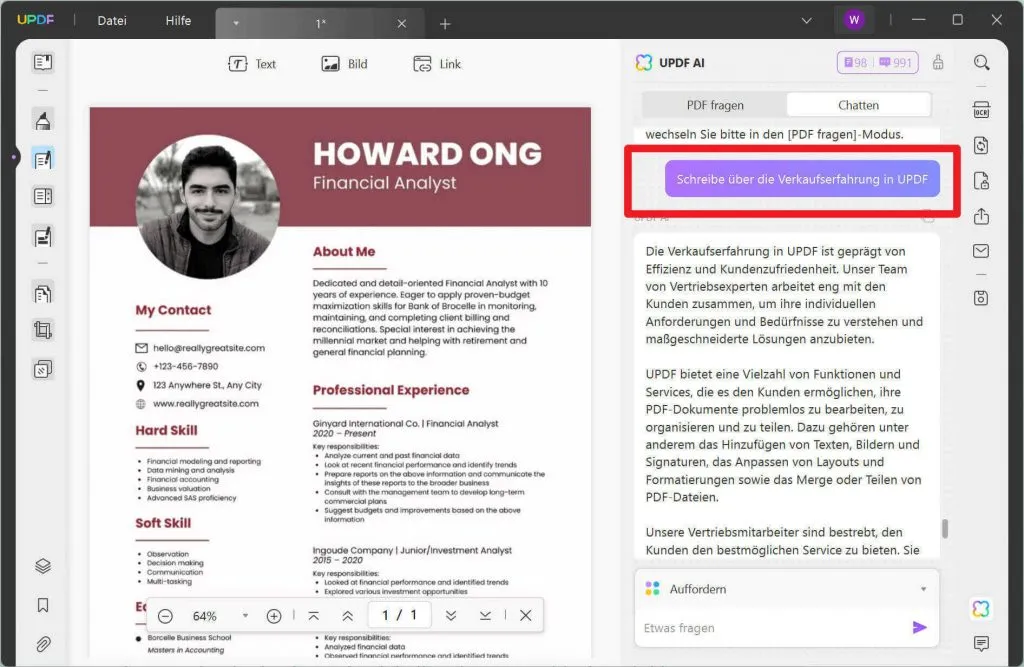Open the Convert PDF icon
Screen dimensions: 1024x667
pos(982,145)
